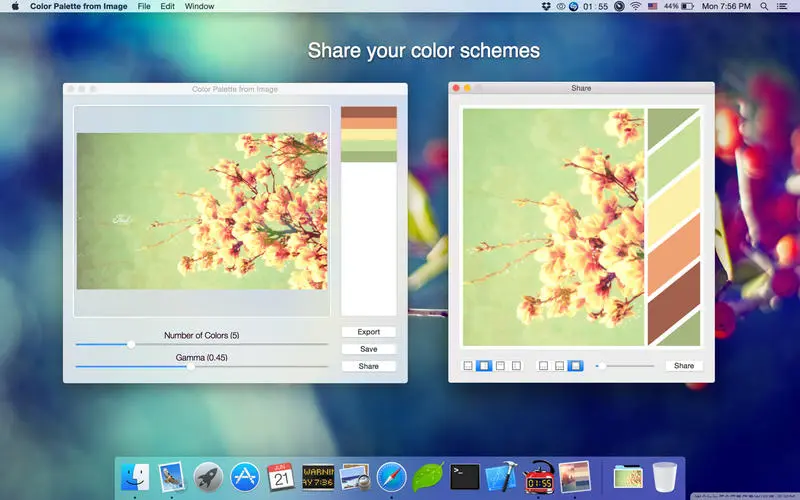Click the Dropbox menu bar icon
The height and width of the screenshot is (500, 800).
546,6
